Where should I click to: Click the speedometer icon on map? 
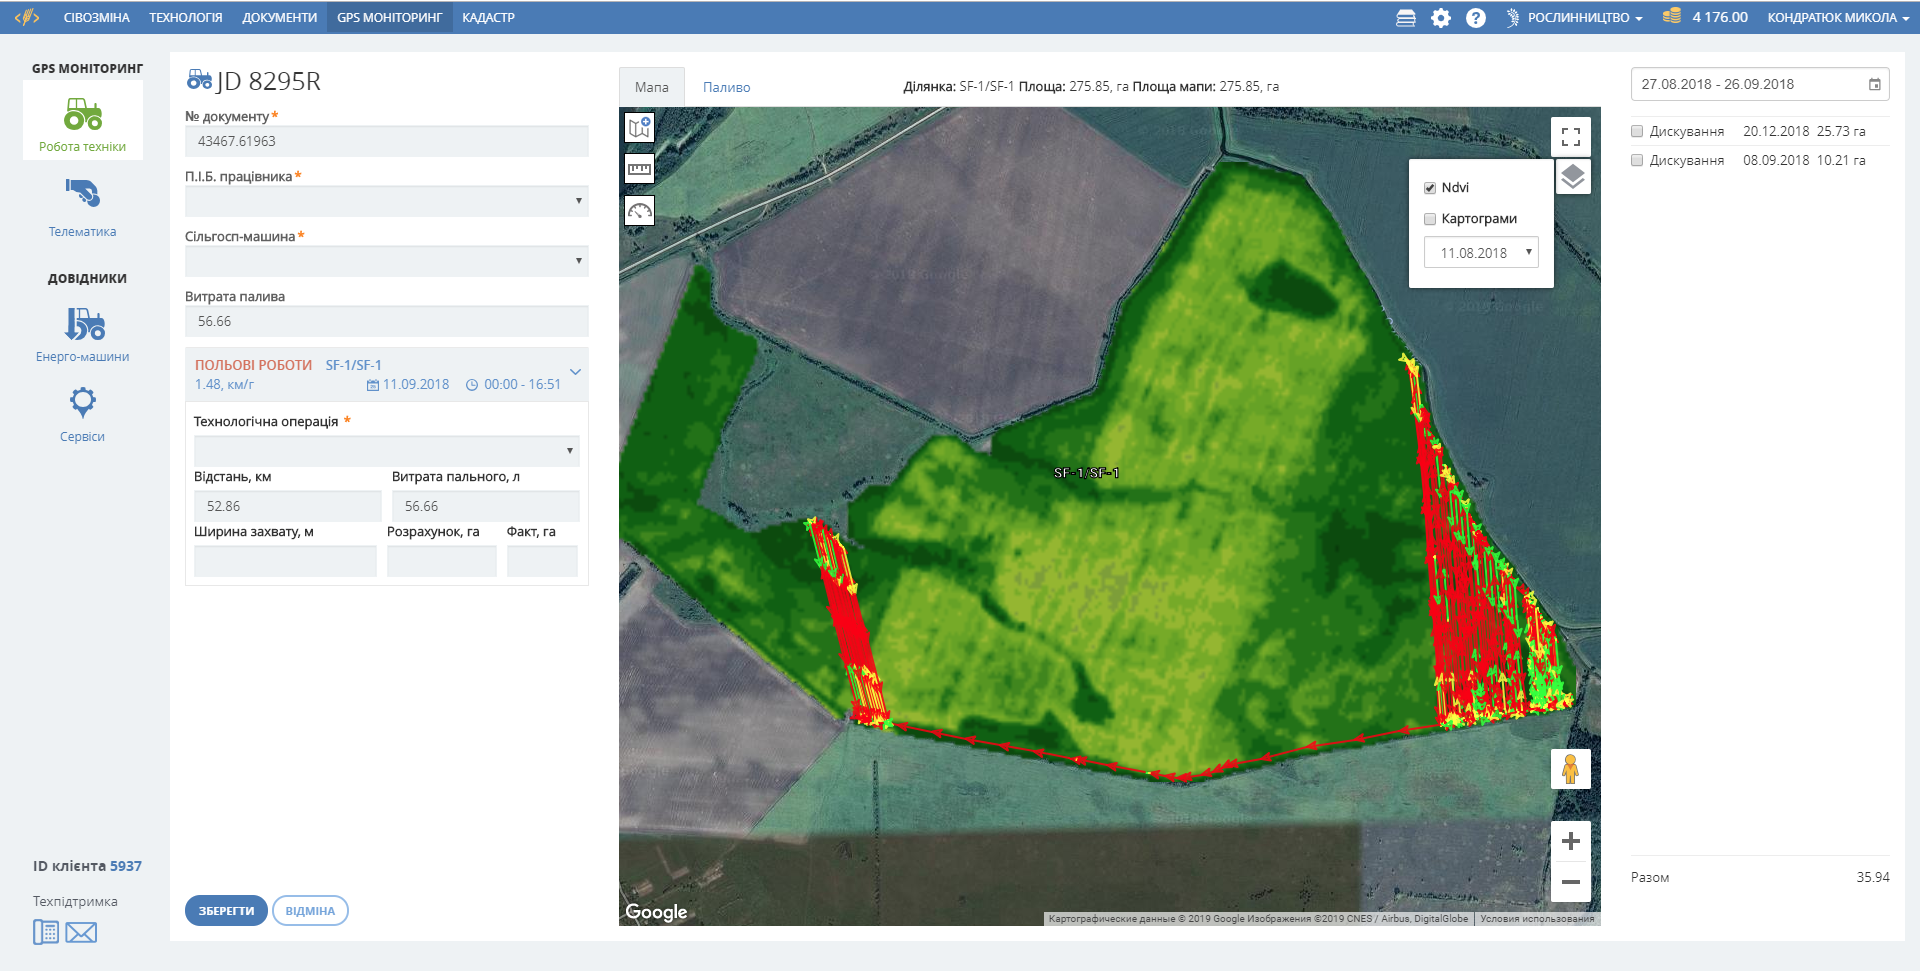(x=639, y=210)
